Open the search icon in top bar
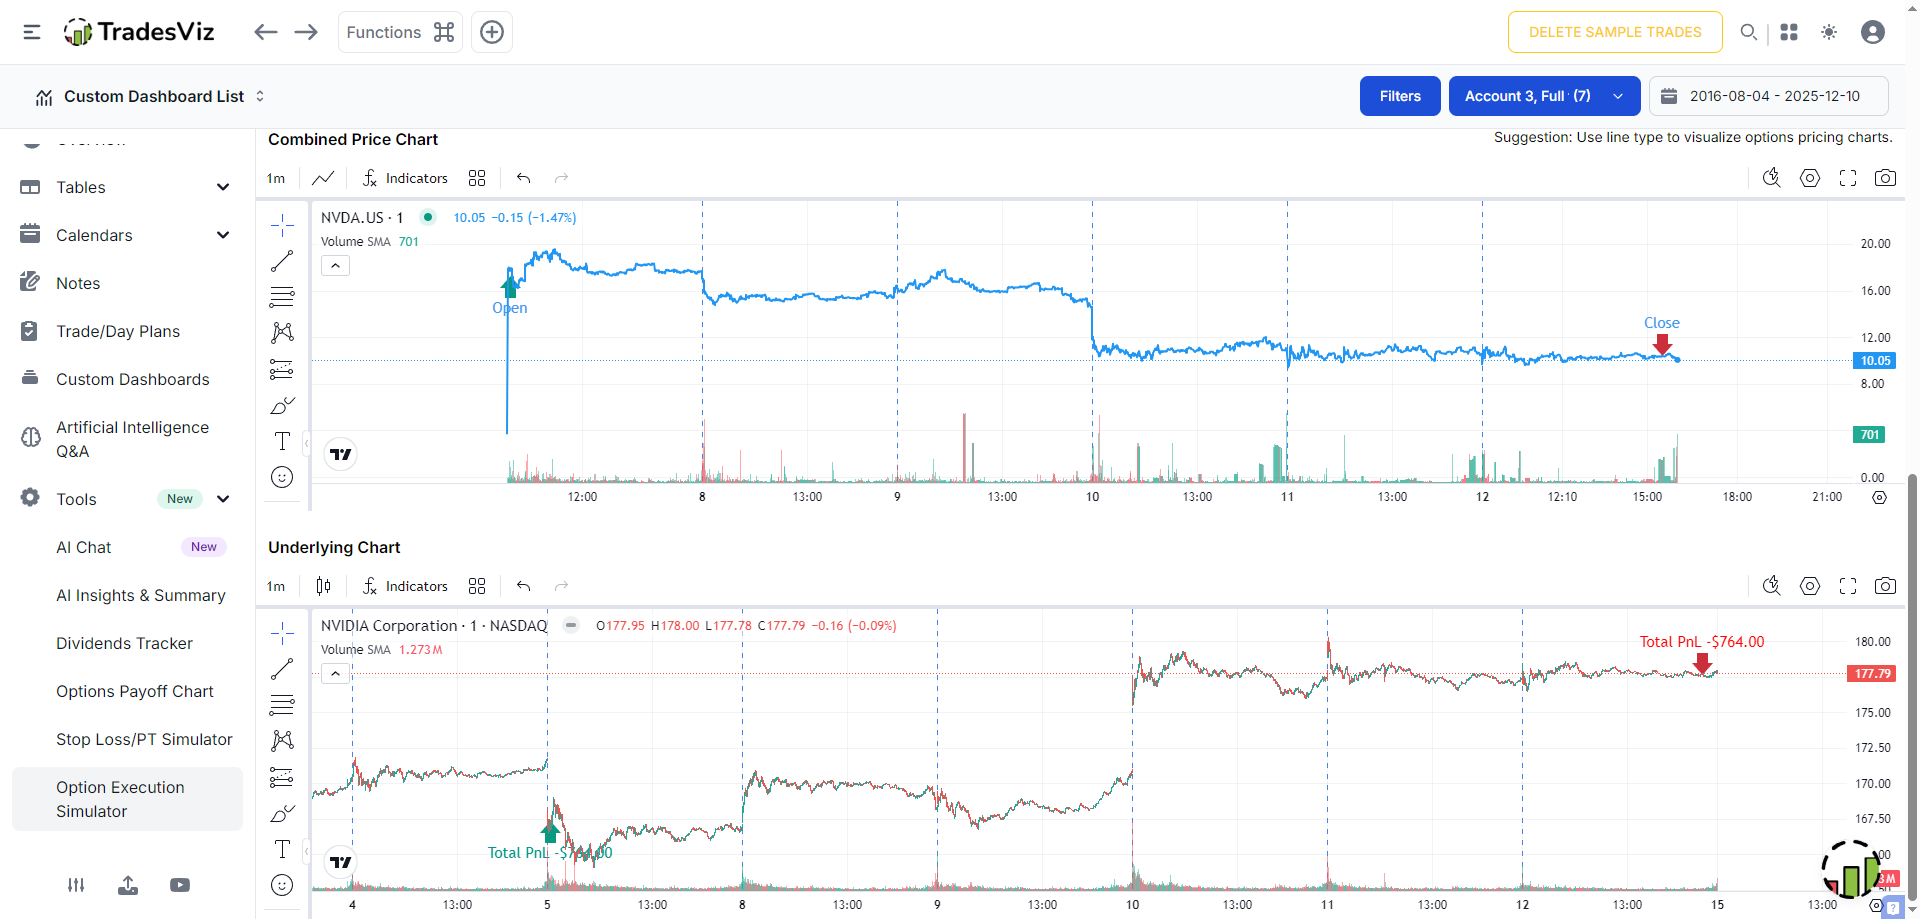Viewport: 1920px width, 919px height. pyautogui.click(x=1748, y=32)
